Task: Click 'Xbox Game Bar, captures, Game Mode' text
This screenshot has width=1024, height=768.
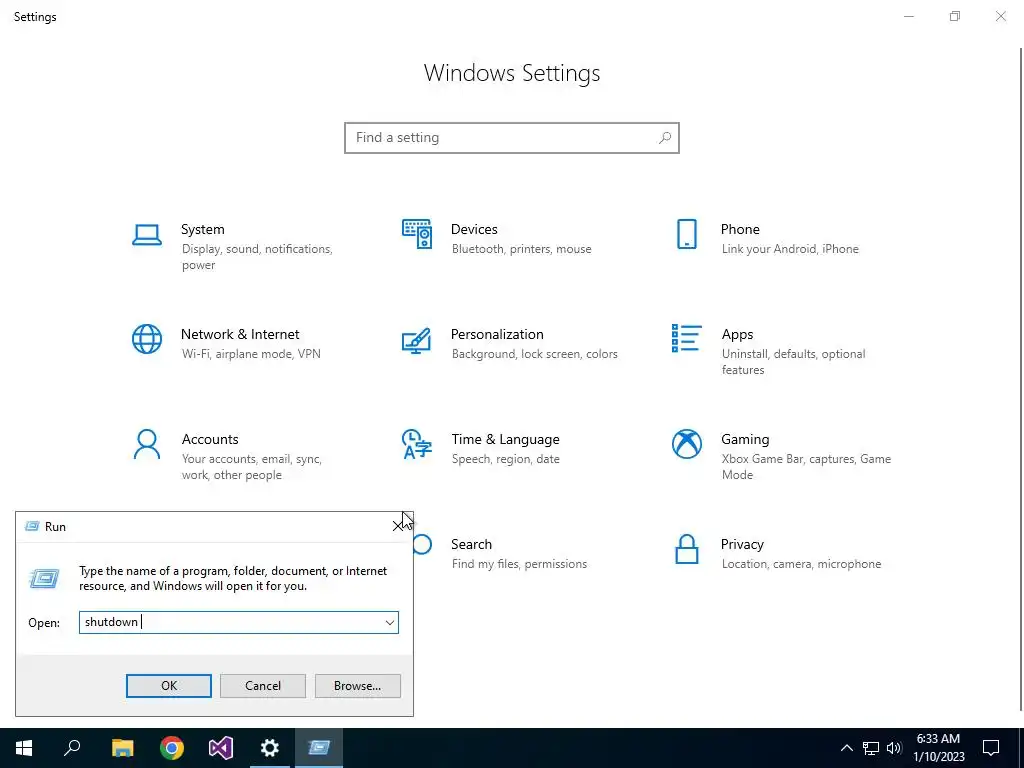Action: [x=806, y=467]
